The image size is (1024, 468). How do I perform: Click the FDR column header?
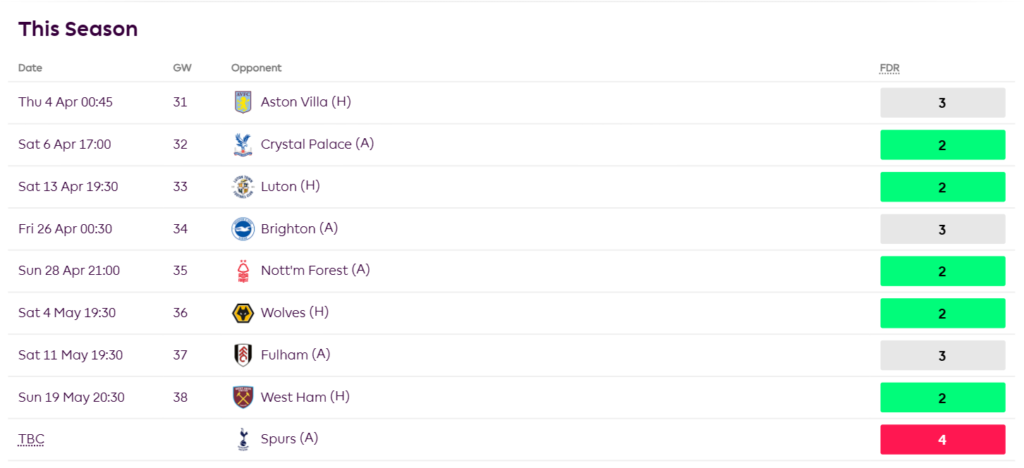pos(889,68)
